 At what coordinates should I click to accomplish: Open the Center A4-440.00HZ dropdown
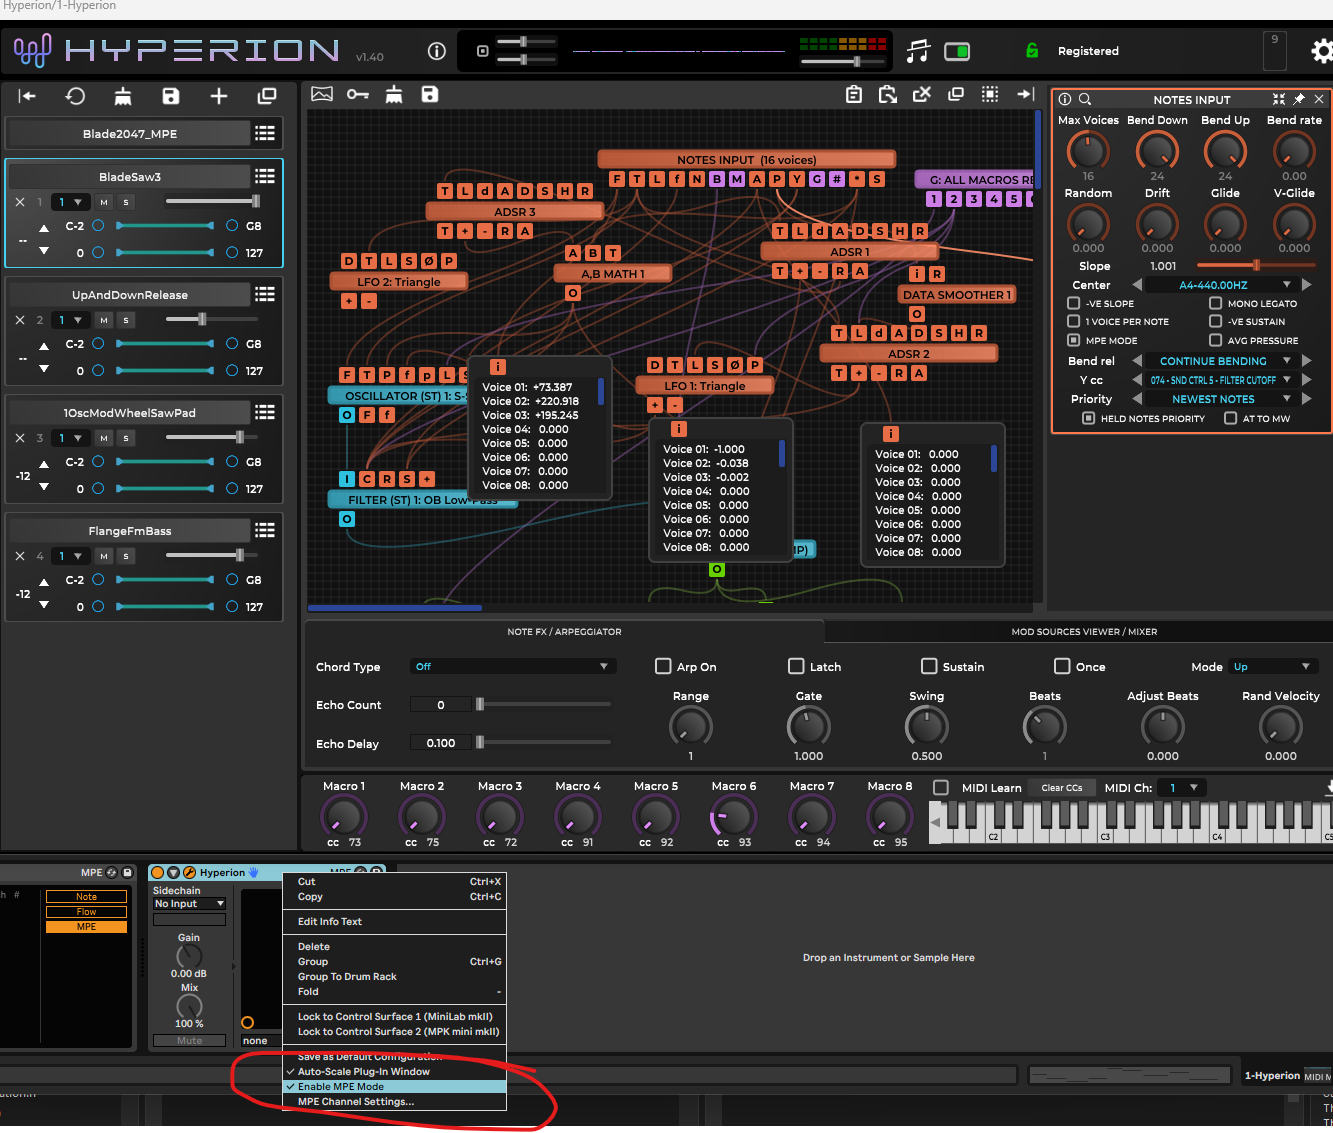tap(1222, 285)
